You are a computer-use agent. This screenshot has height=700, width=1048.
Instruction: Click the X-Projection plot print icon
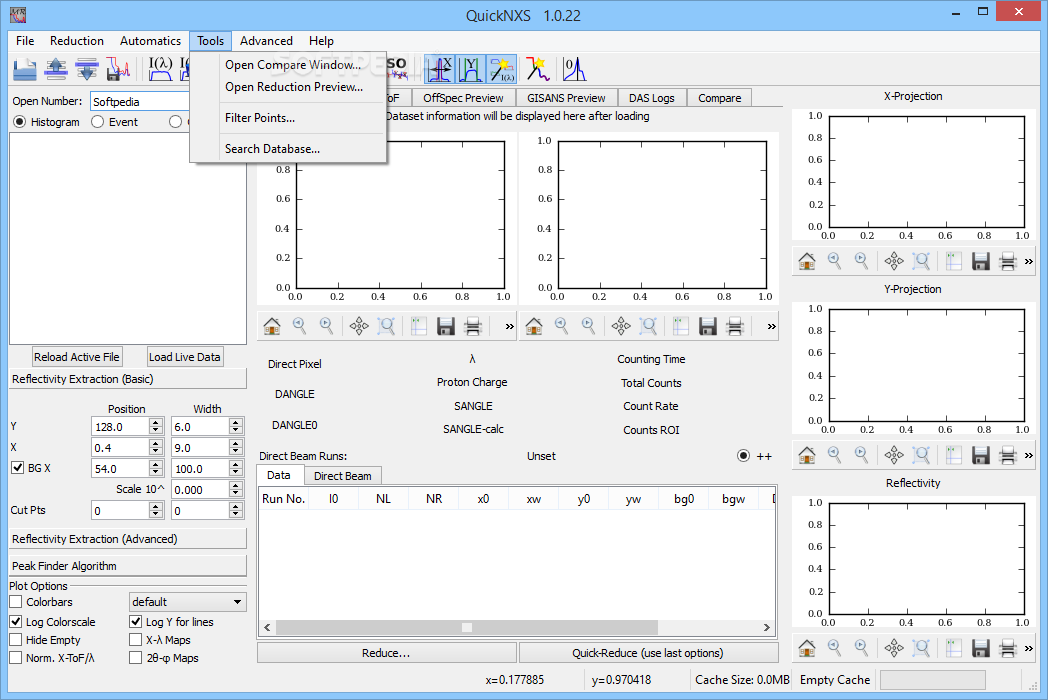(1008, 261)
